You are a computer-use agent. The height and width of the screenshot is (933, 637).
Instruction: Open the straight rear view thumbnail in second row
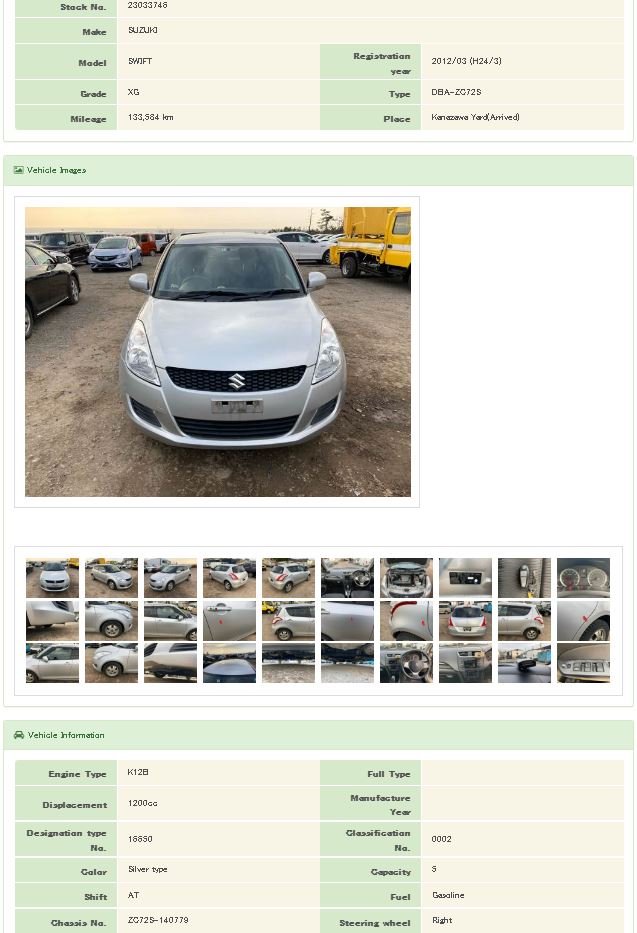466,621
